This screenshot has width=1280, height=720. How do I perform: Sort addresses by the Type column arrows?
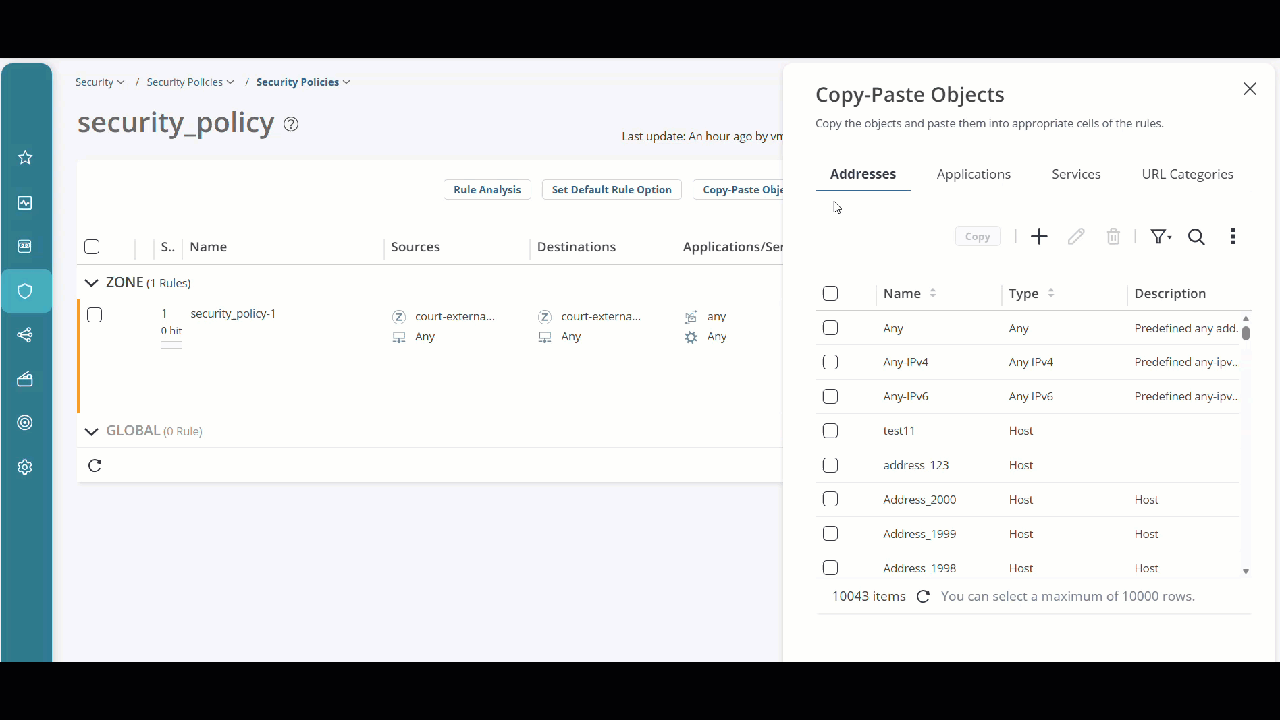(1051, 293)
